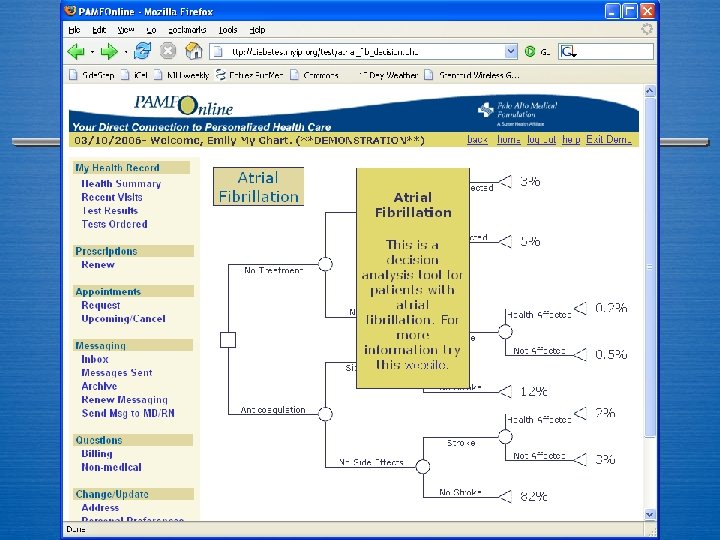The width and height of the screenshot is (720, 540).
Task: Open Recent Visits in sidebar
Action: pyautogui.click(x=112, y=197)
